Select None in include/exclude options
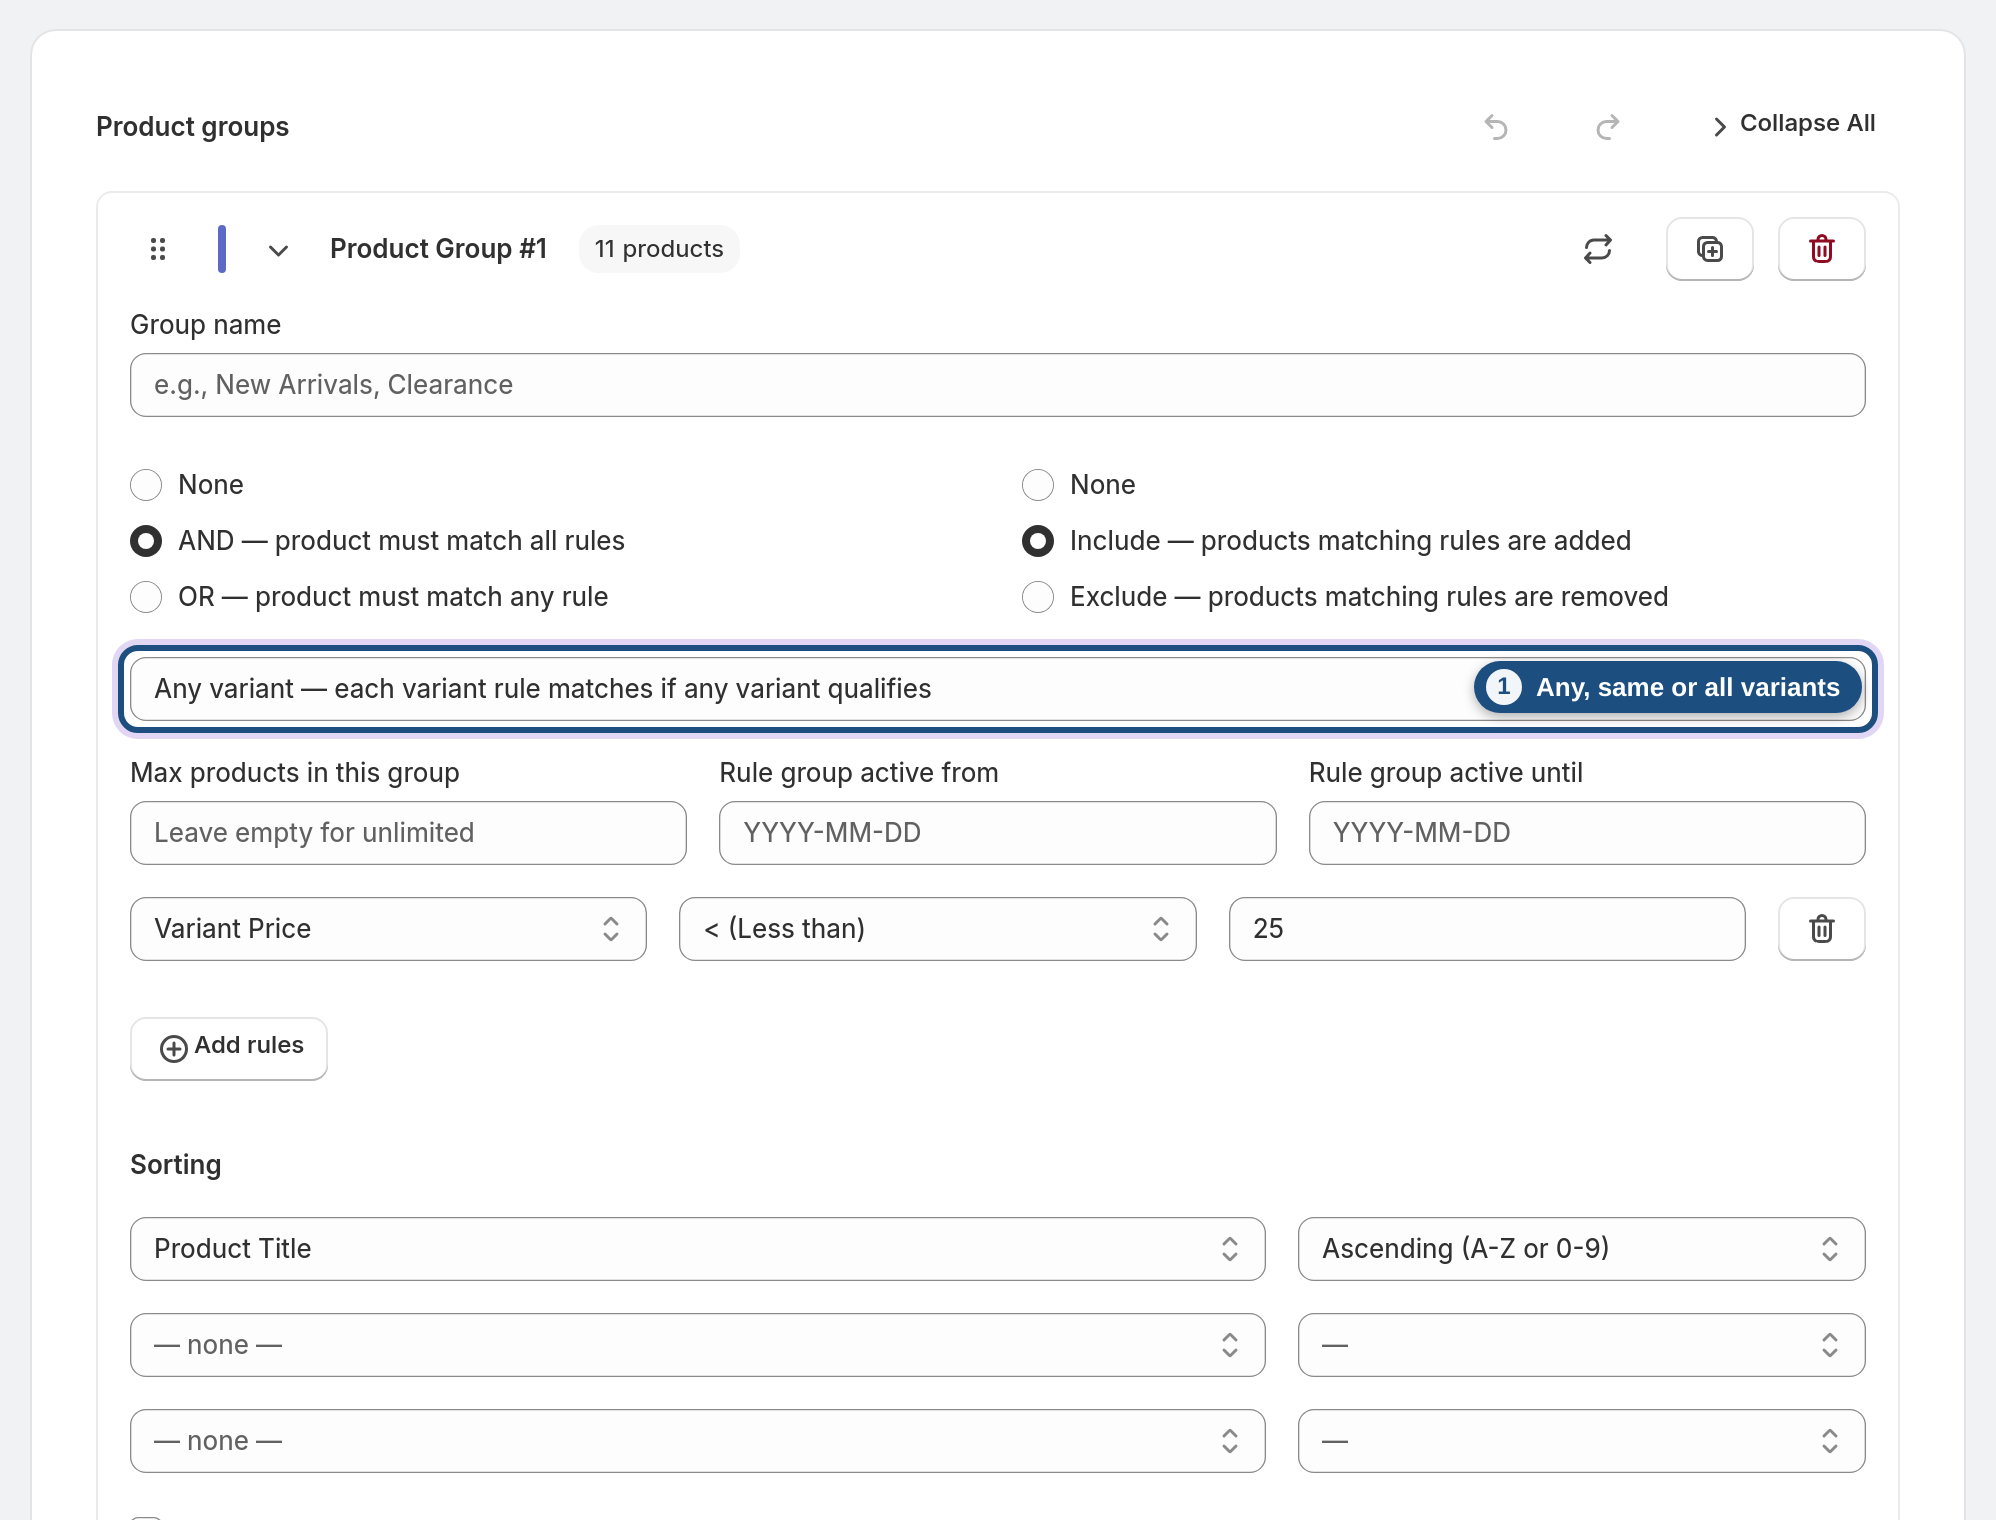This screenshot has height=1520, width=1996. (x=1080, y=485)
